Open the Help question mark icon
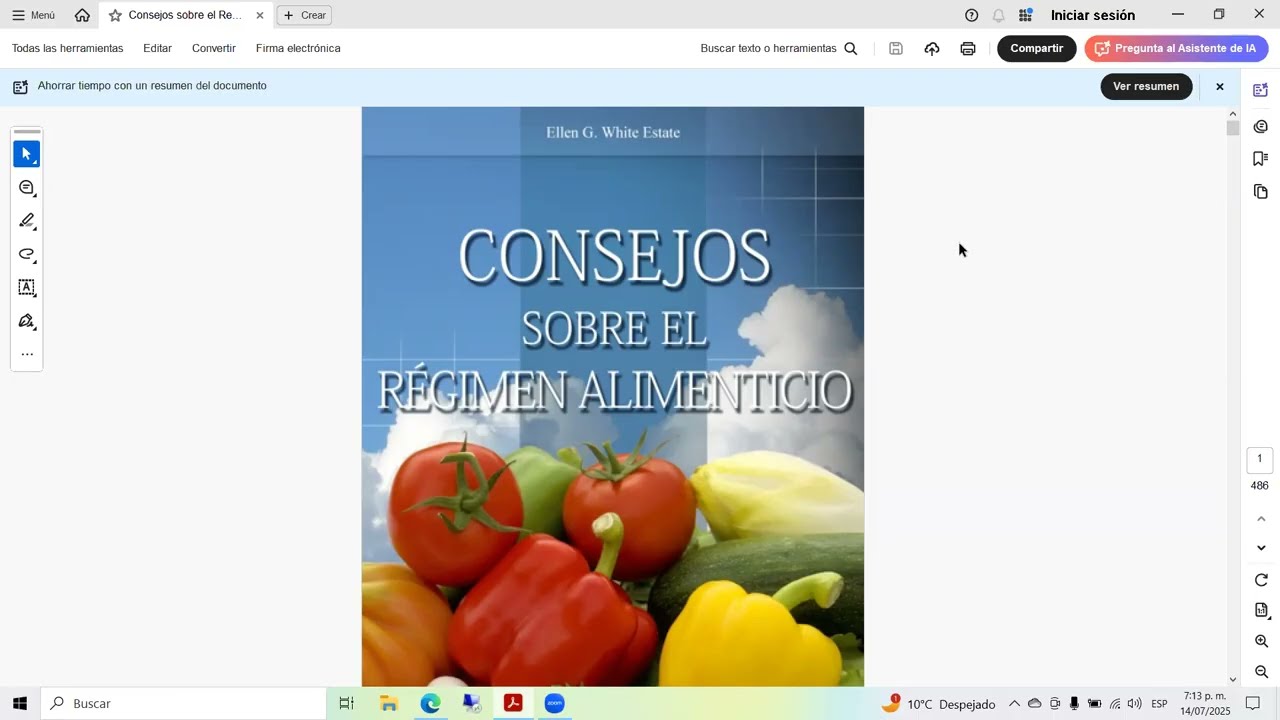 pos(971,15)
